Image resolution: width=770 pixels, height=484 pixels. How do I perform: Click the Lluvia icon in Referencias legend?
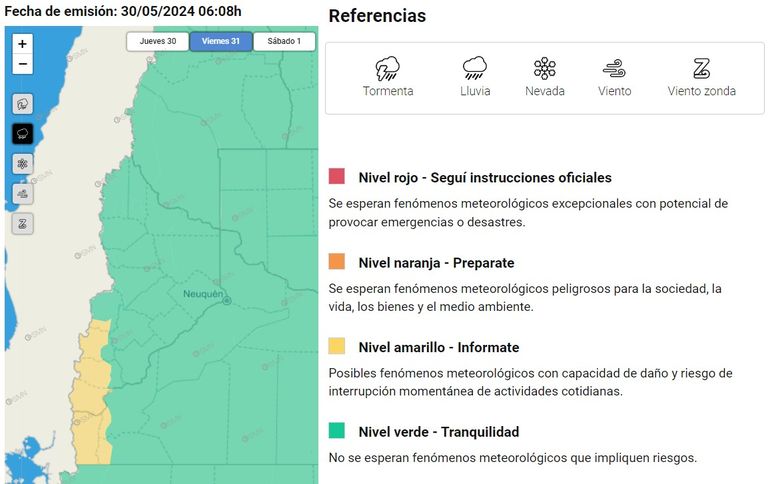(475, 69)
